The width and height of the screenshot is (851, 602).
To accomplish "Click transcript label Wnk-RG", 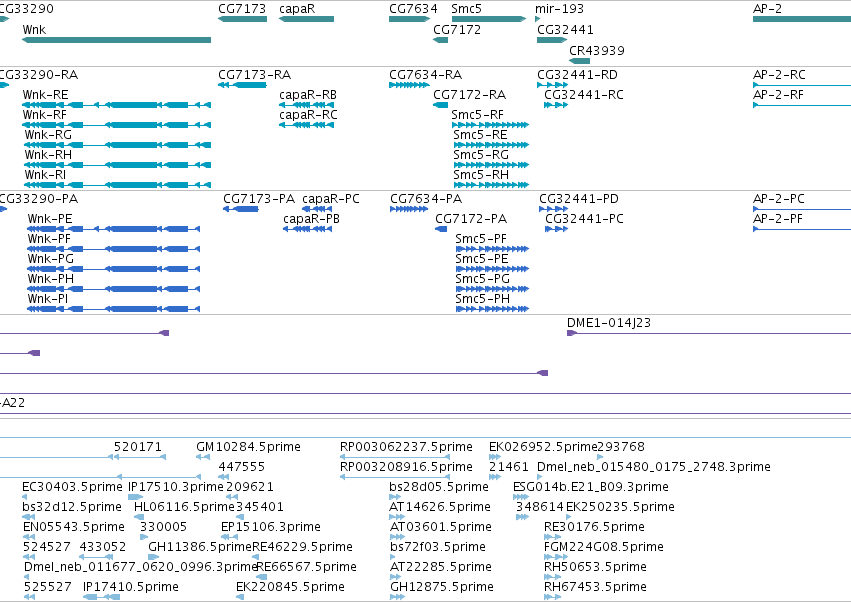I will (x=48, y=135).
